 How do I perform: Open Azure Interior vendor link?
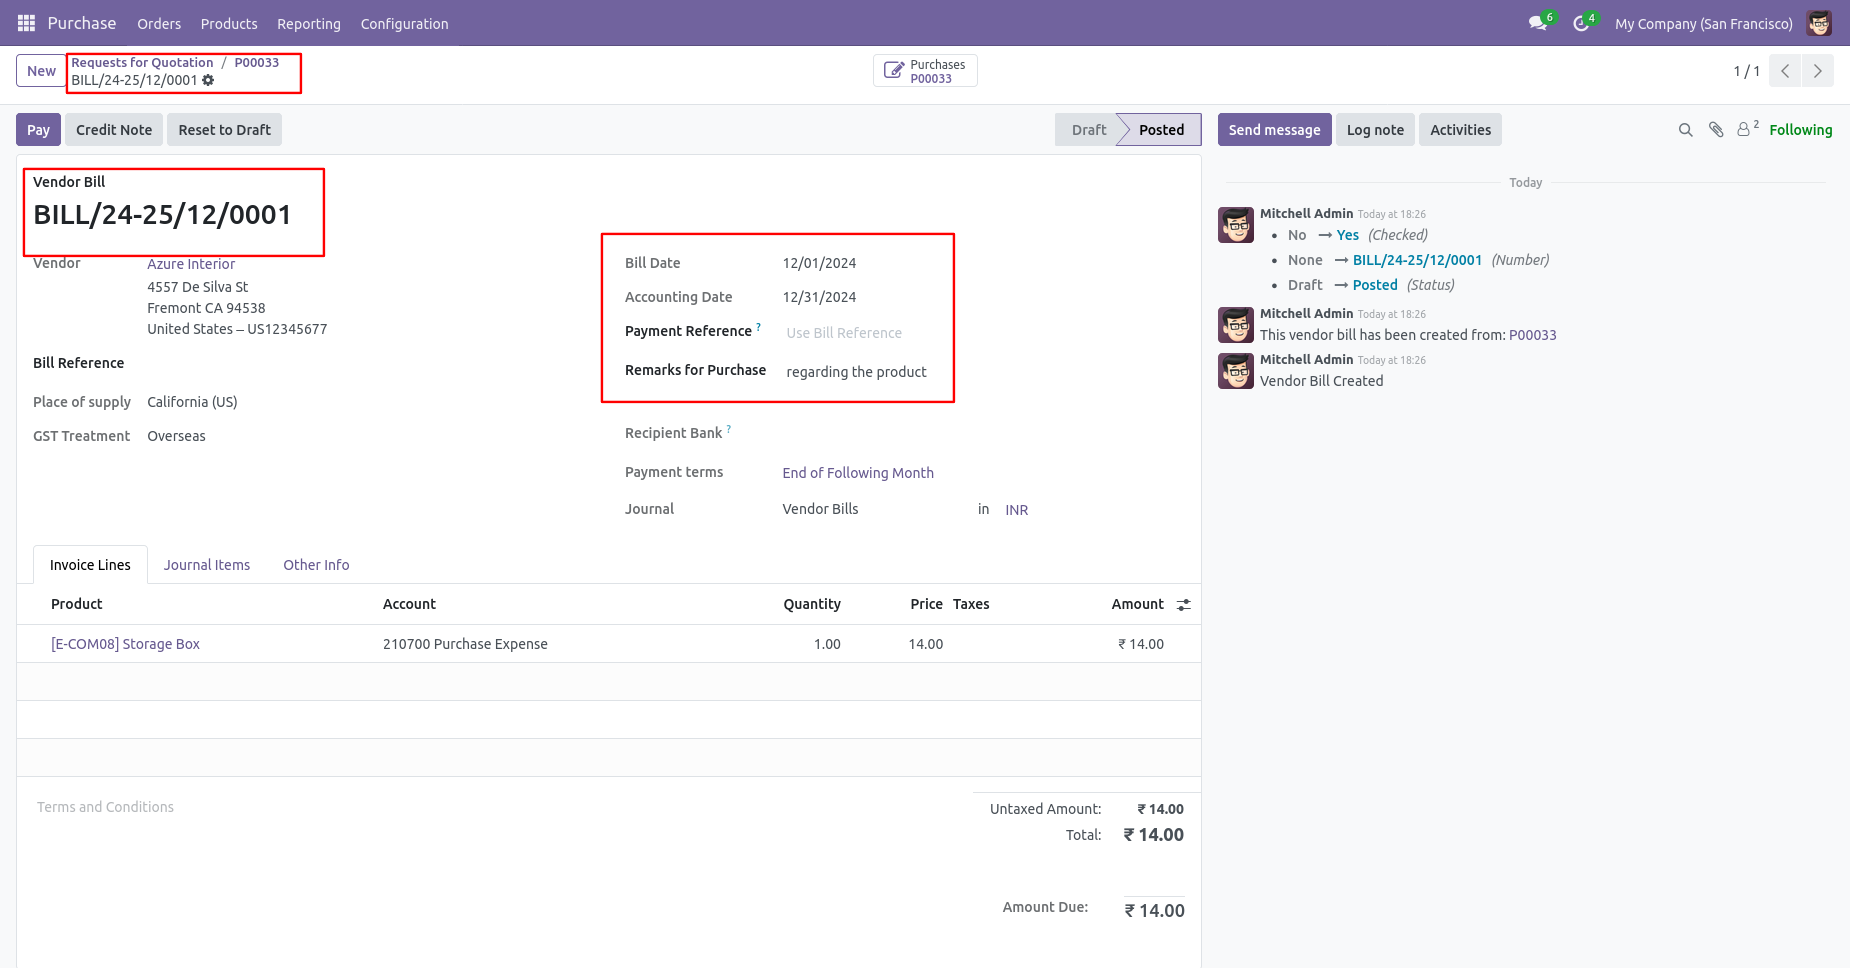tap(191, 264)
